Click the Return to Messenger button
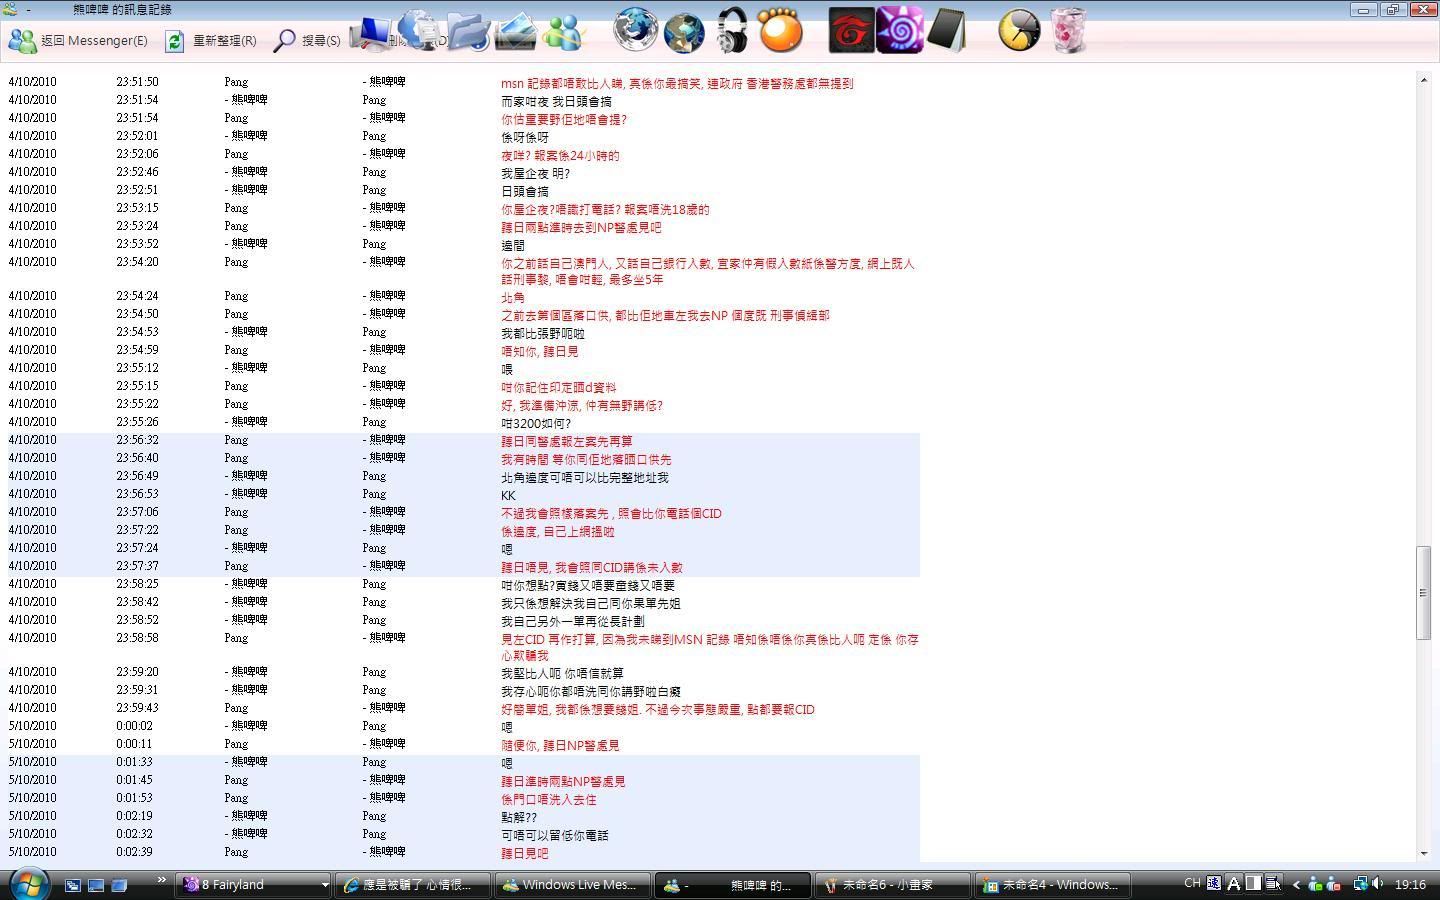The image size is (1440, 900). click(78, 41)
